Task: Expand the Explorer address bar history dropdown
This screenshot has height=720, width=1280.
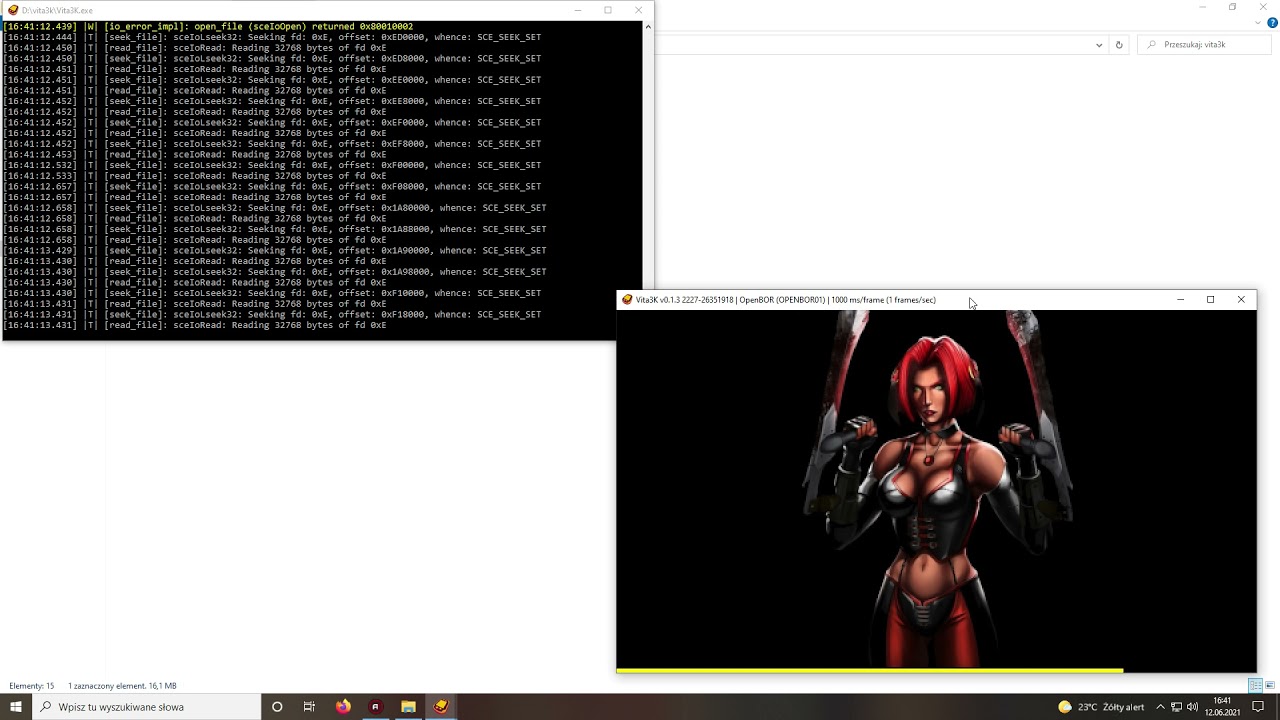Action: (x=1099, y=44)
